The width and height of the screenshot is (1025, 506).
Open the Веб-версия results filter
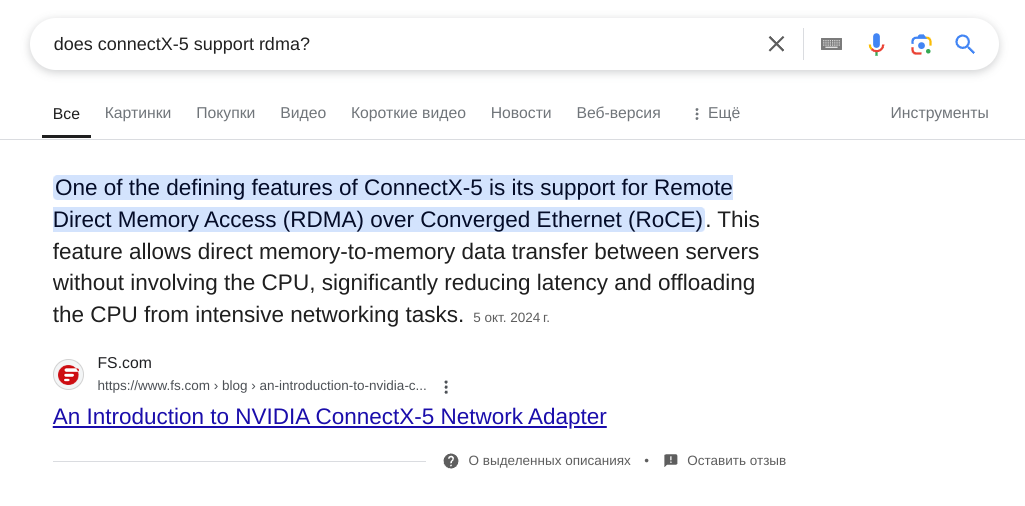click(x=618, y=113)
